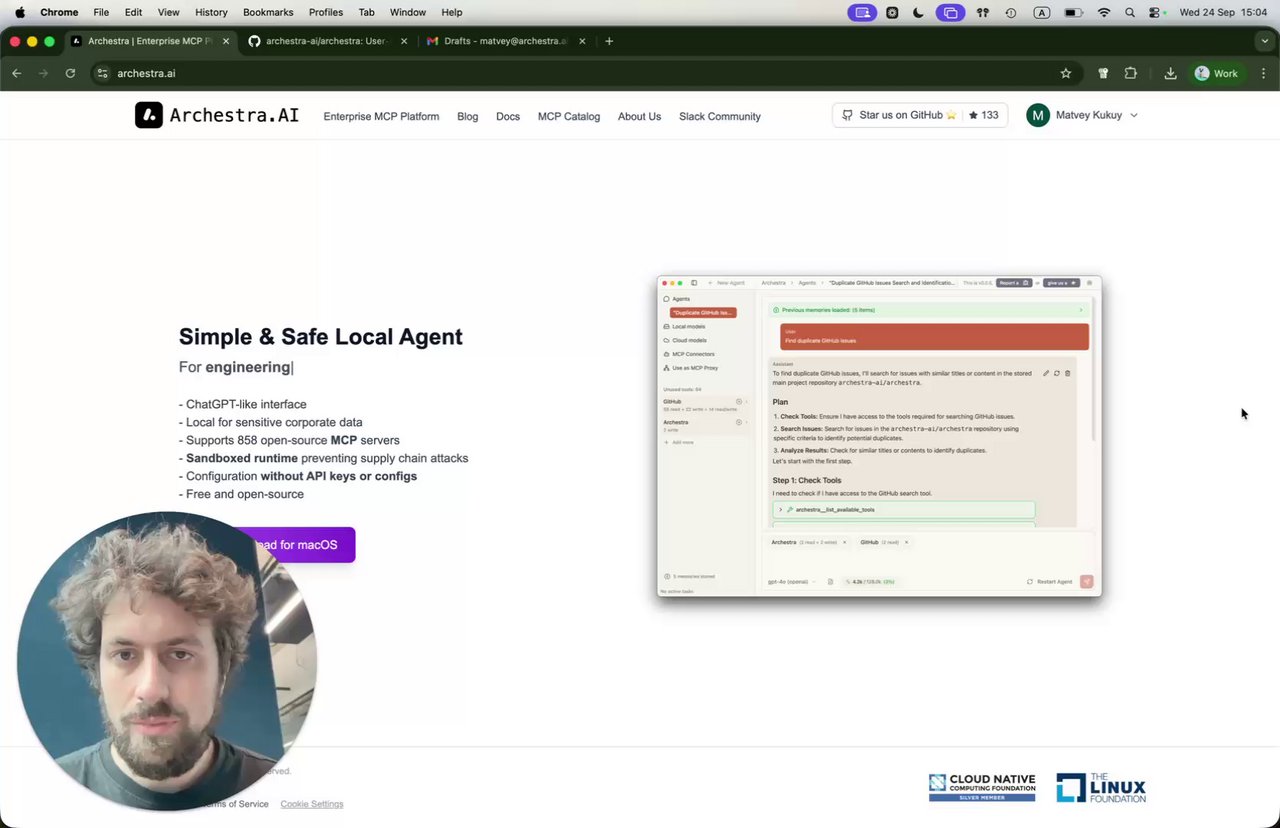Bookmark this page with star icon
This screenshot has height=828, width=1280.
pyautogui.click(x=1066, y=73)
